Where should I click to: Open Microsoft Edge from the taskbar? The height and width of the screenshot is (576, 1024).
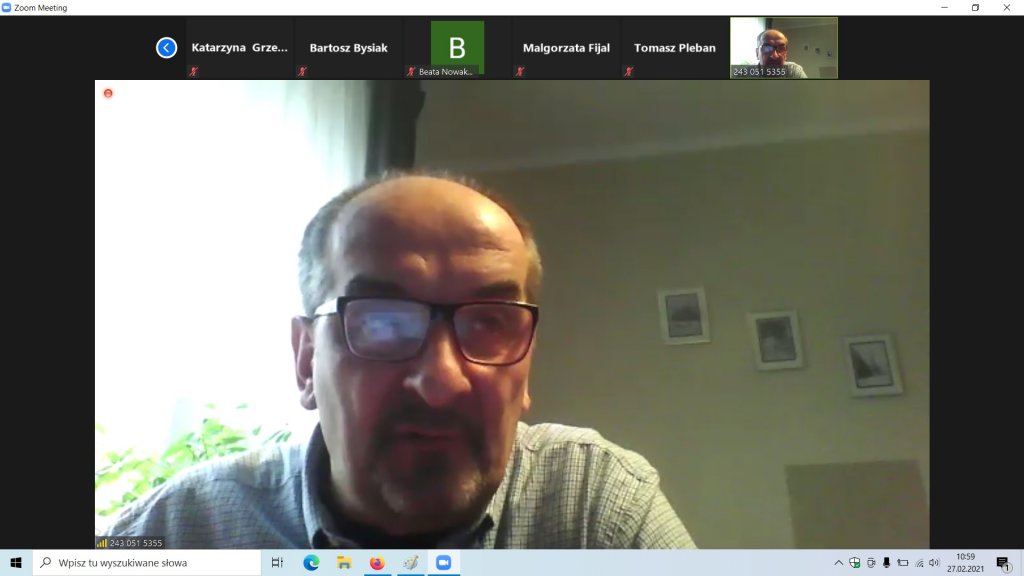tap(311, 562)
